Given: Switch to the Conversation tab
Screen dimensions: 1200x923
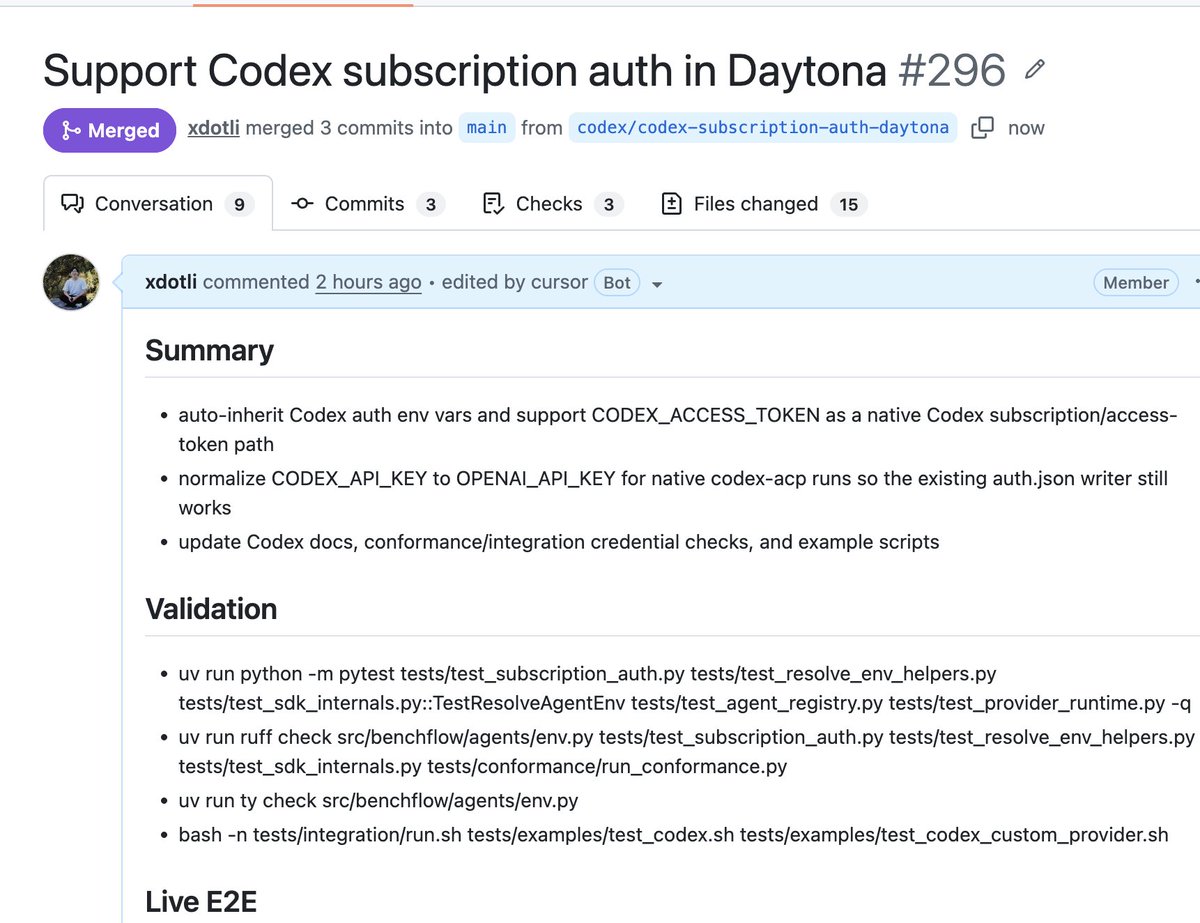Looking at the screenshot, I should [x=158, y=204].
